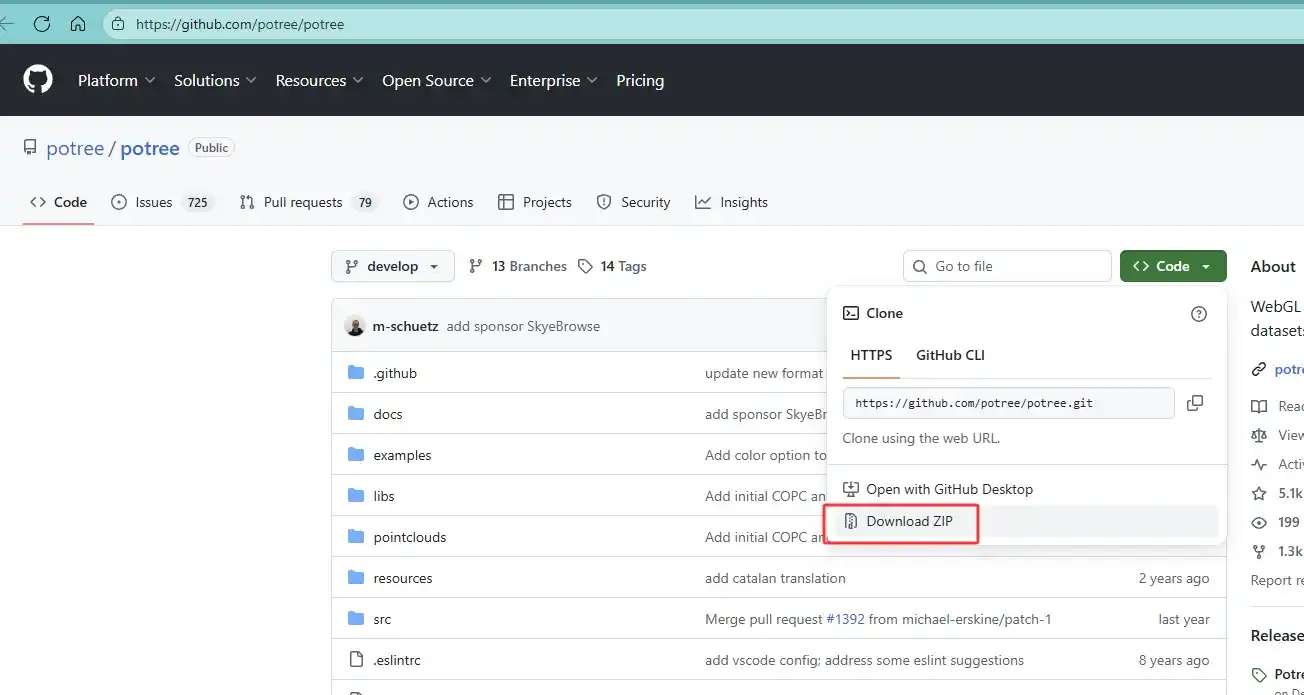Open the Open Source menu
Screen dimensions: 1304x695
pos(436,80)
